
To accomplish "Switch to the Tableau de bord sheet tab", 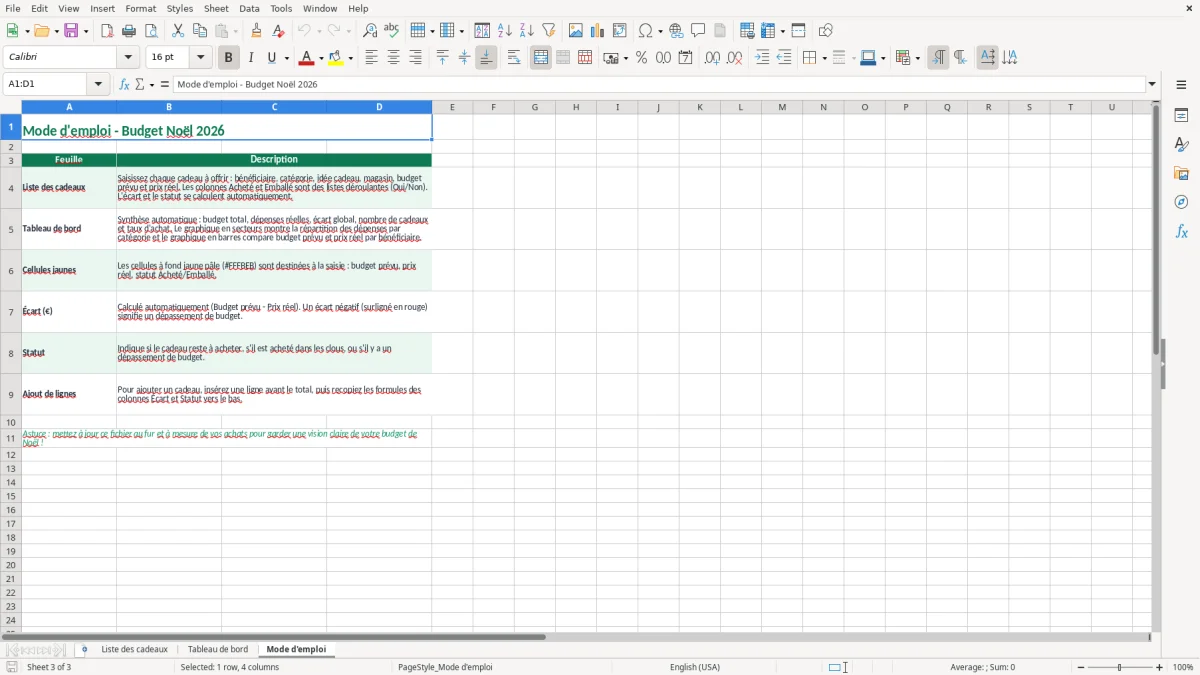I will tap(218, 649).
